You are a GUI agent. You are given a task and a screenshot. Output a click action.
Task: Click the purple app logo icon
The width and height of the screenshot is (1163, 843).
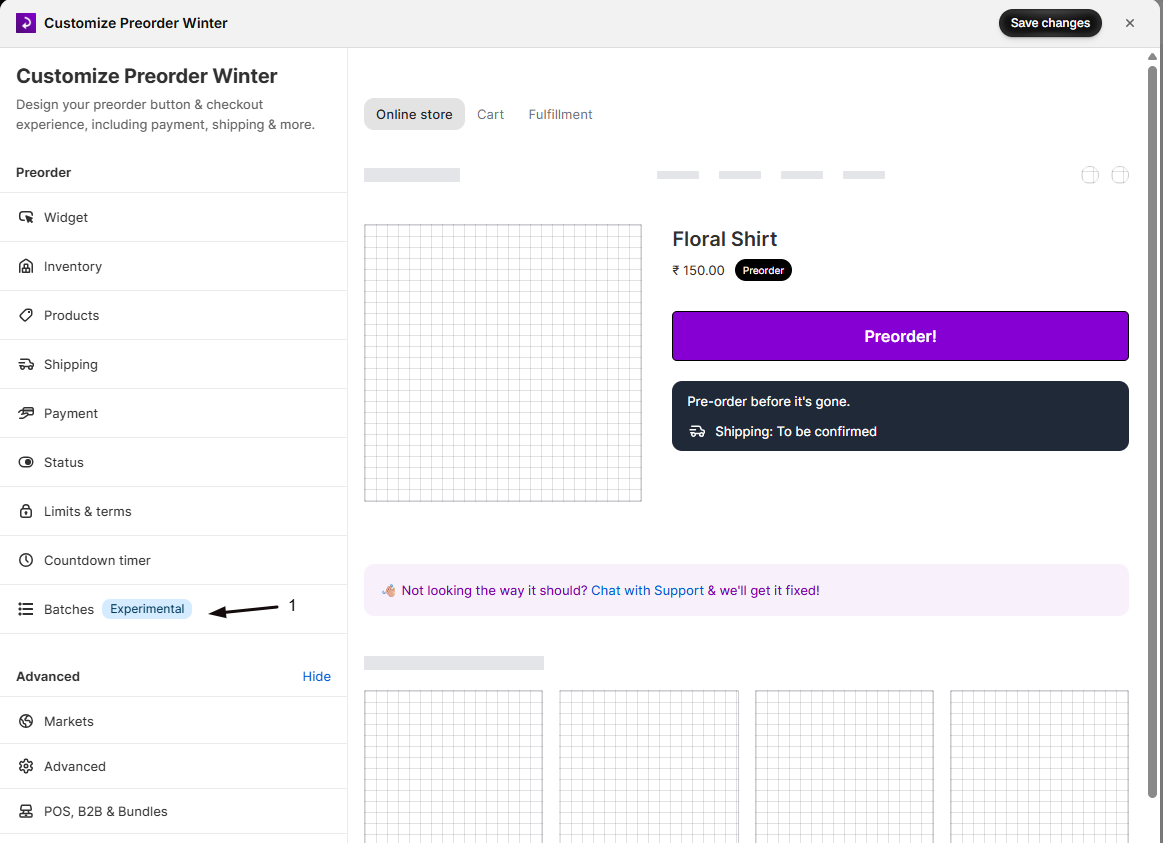point(26,23)
